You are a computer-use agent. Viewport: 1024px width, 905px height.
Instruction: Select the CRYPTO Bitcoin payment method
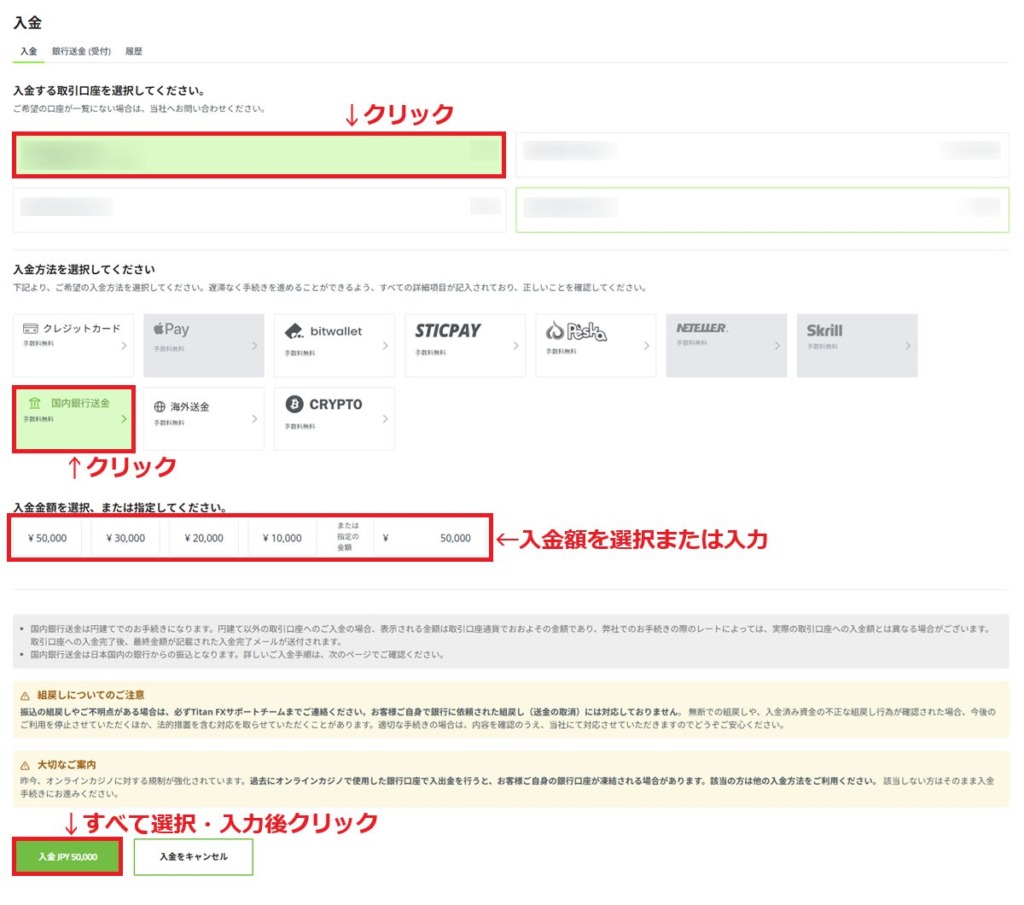pos(333,418)
